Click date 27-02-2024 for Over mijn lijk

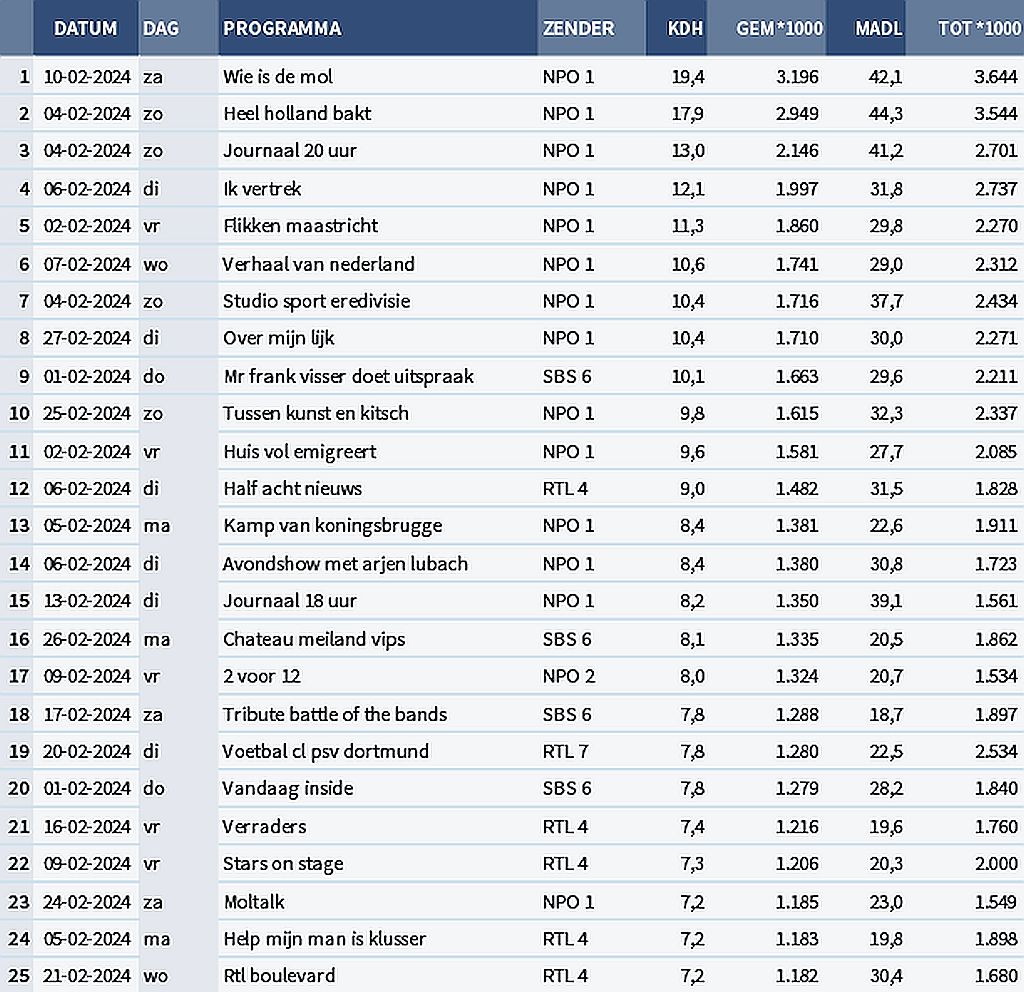pos(87,338)
